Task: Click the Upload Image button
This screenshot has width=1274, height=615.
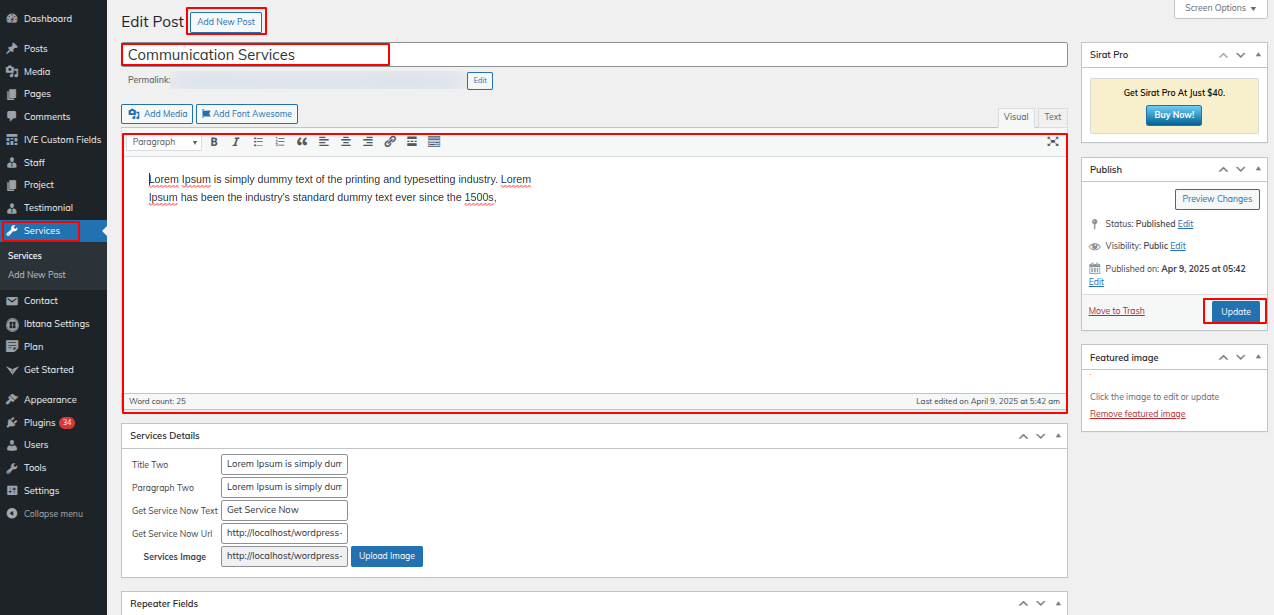Action: [387, 556]
